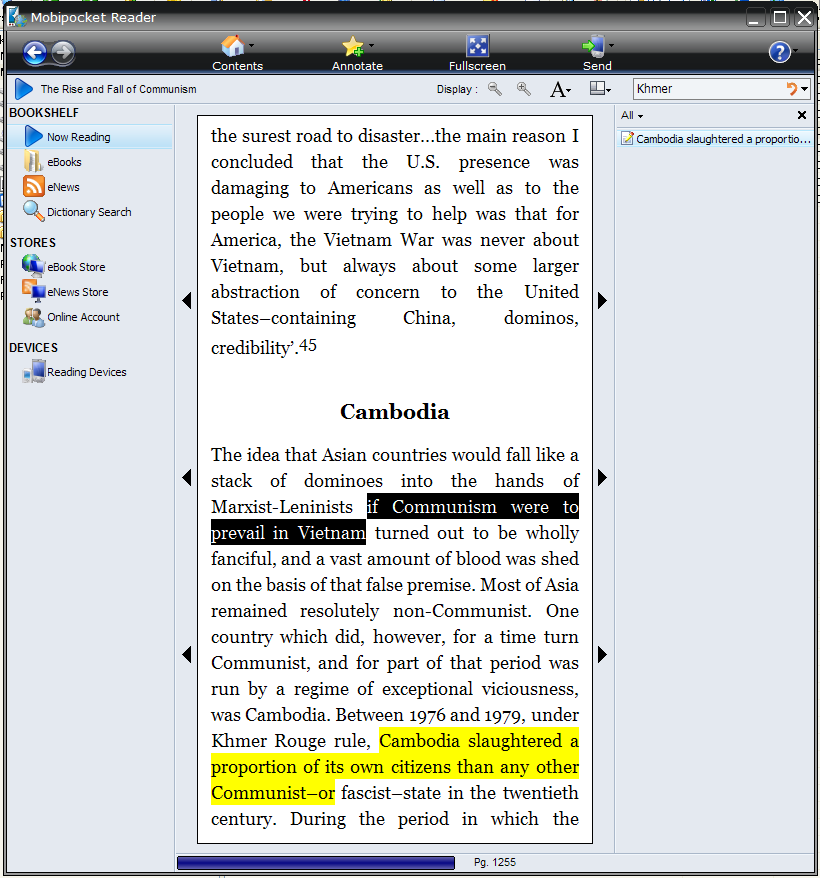820x878 pixels.
Task: Click the note icon beside Cambodia annotation
Action: pos(628,138)
